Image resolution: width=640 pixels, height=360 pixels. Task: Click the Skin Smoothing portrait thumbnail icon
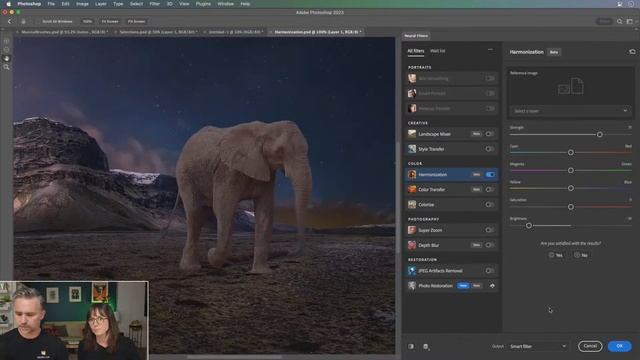point(412,78)
